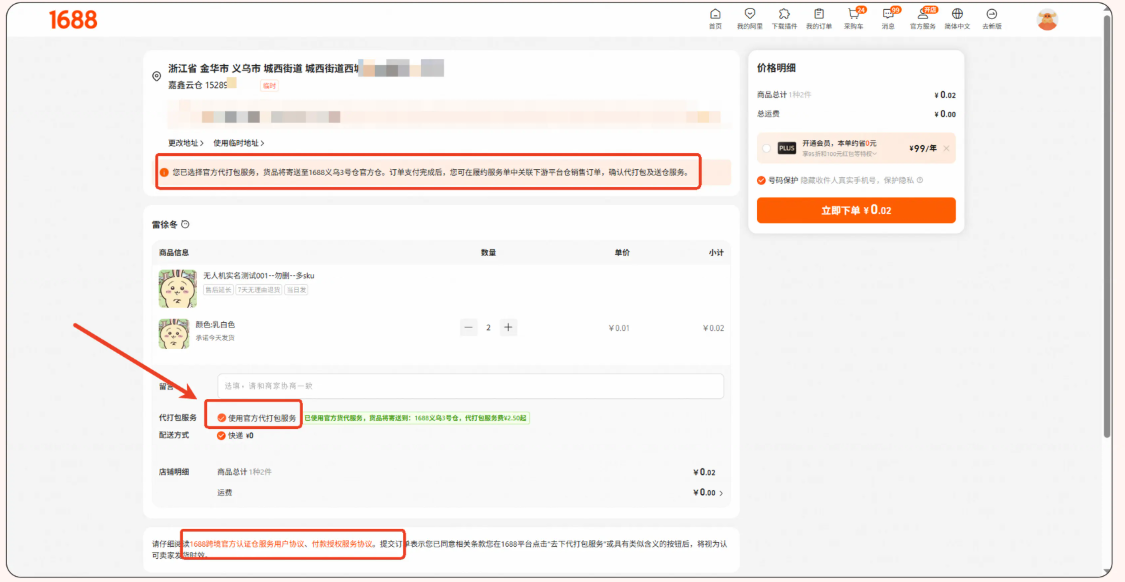Click the 1688 logo
Viewport: 1125px width, 582px height.
(73, 20)
